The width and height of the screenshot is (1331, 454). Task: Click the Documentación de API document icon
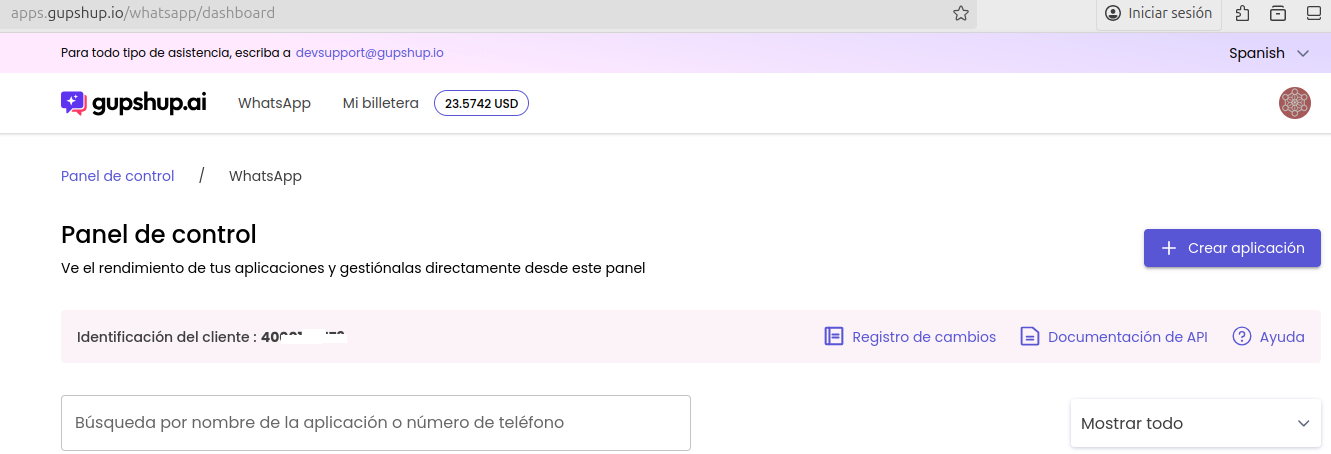tap(1030, 337)
